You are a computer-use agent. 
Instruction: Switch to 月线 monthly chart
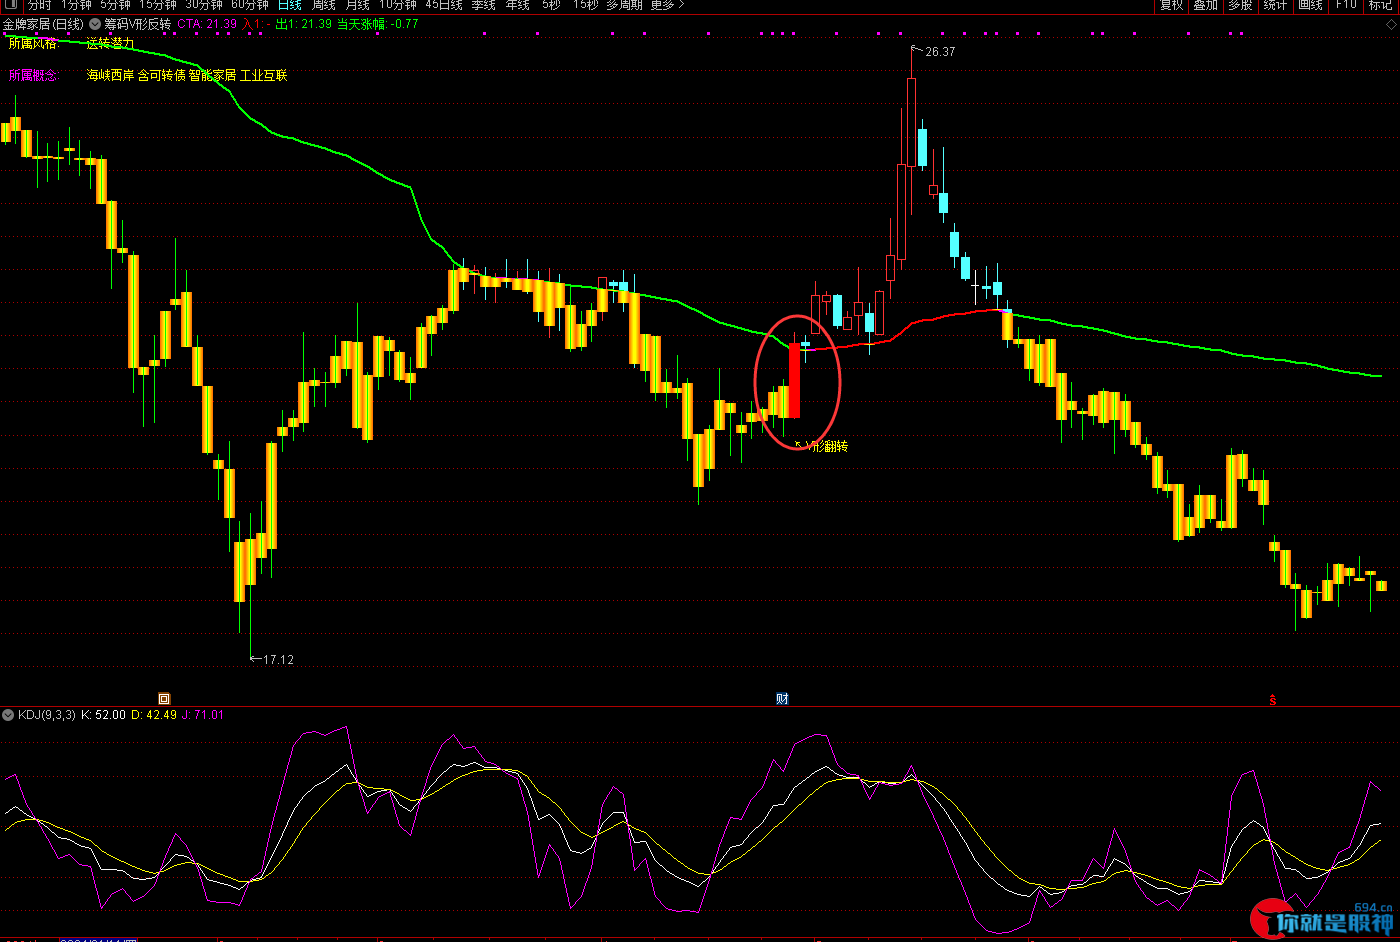358,5
